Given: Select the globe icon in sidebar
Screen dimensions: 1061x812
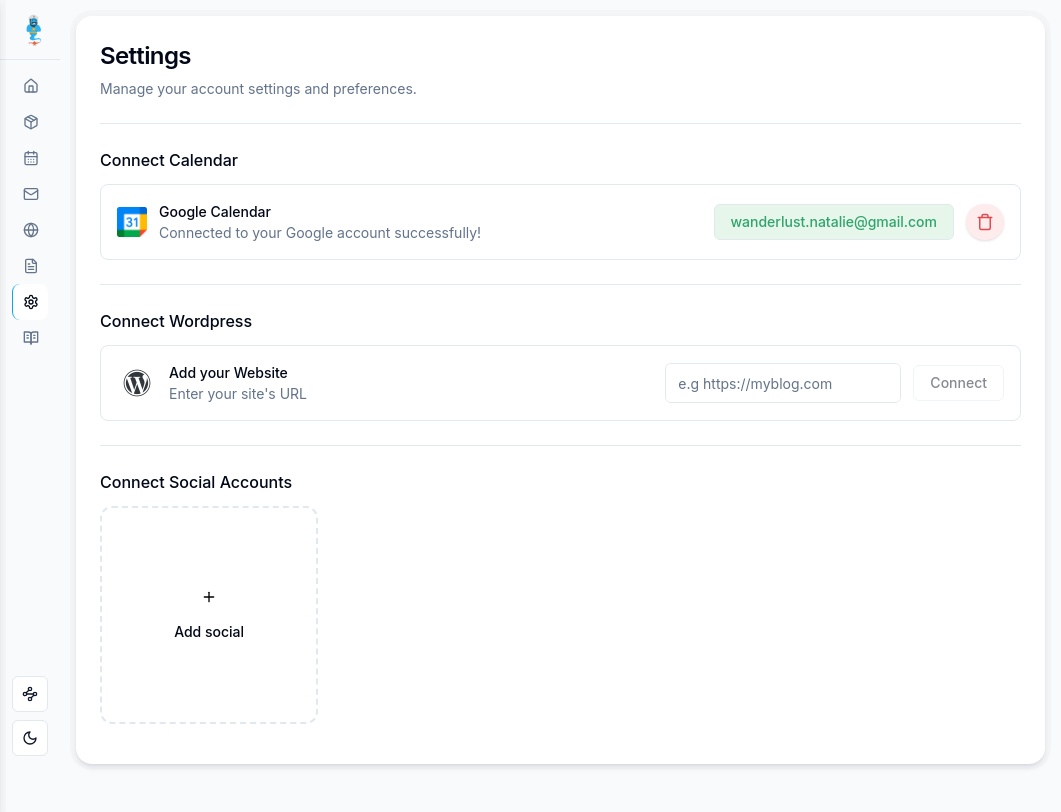Looking at the screenshot, I should [x=31, y=230].
